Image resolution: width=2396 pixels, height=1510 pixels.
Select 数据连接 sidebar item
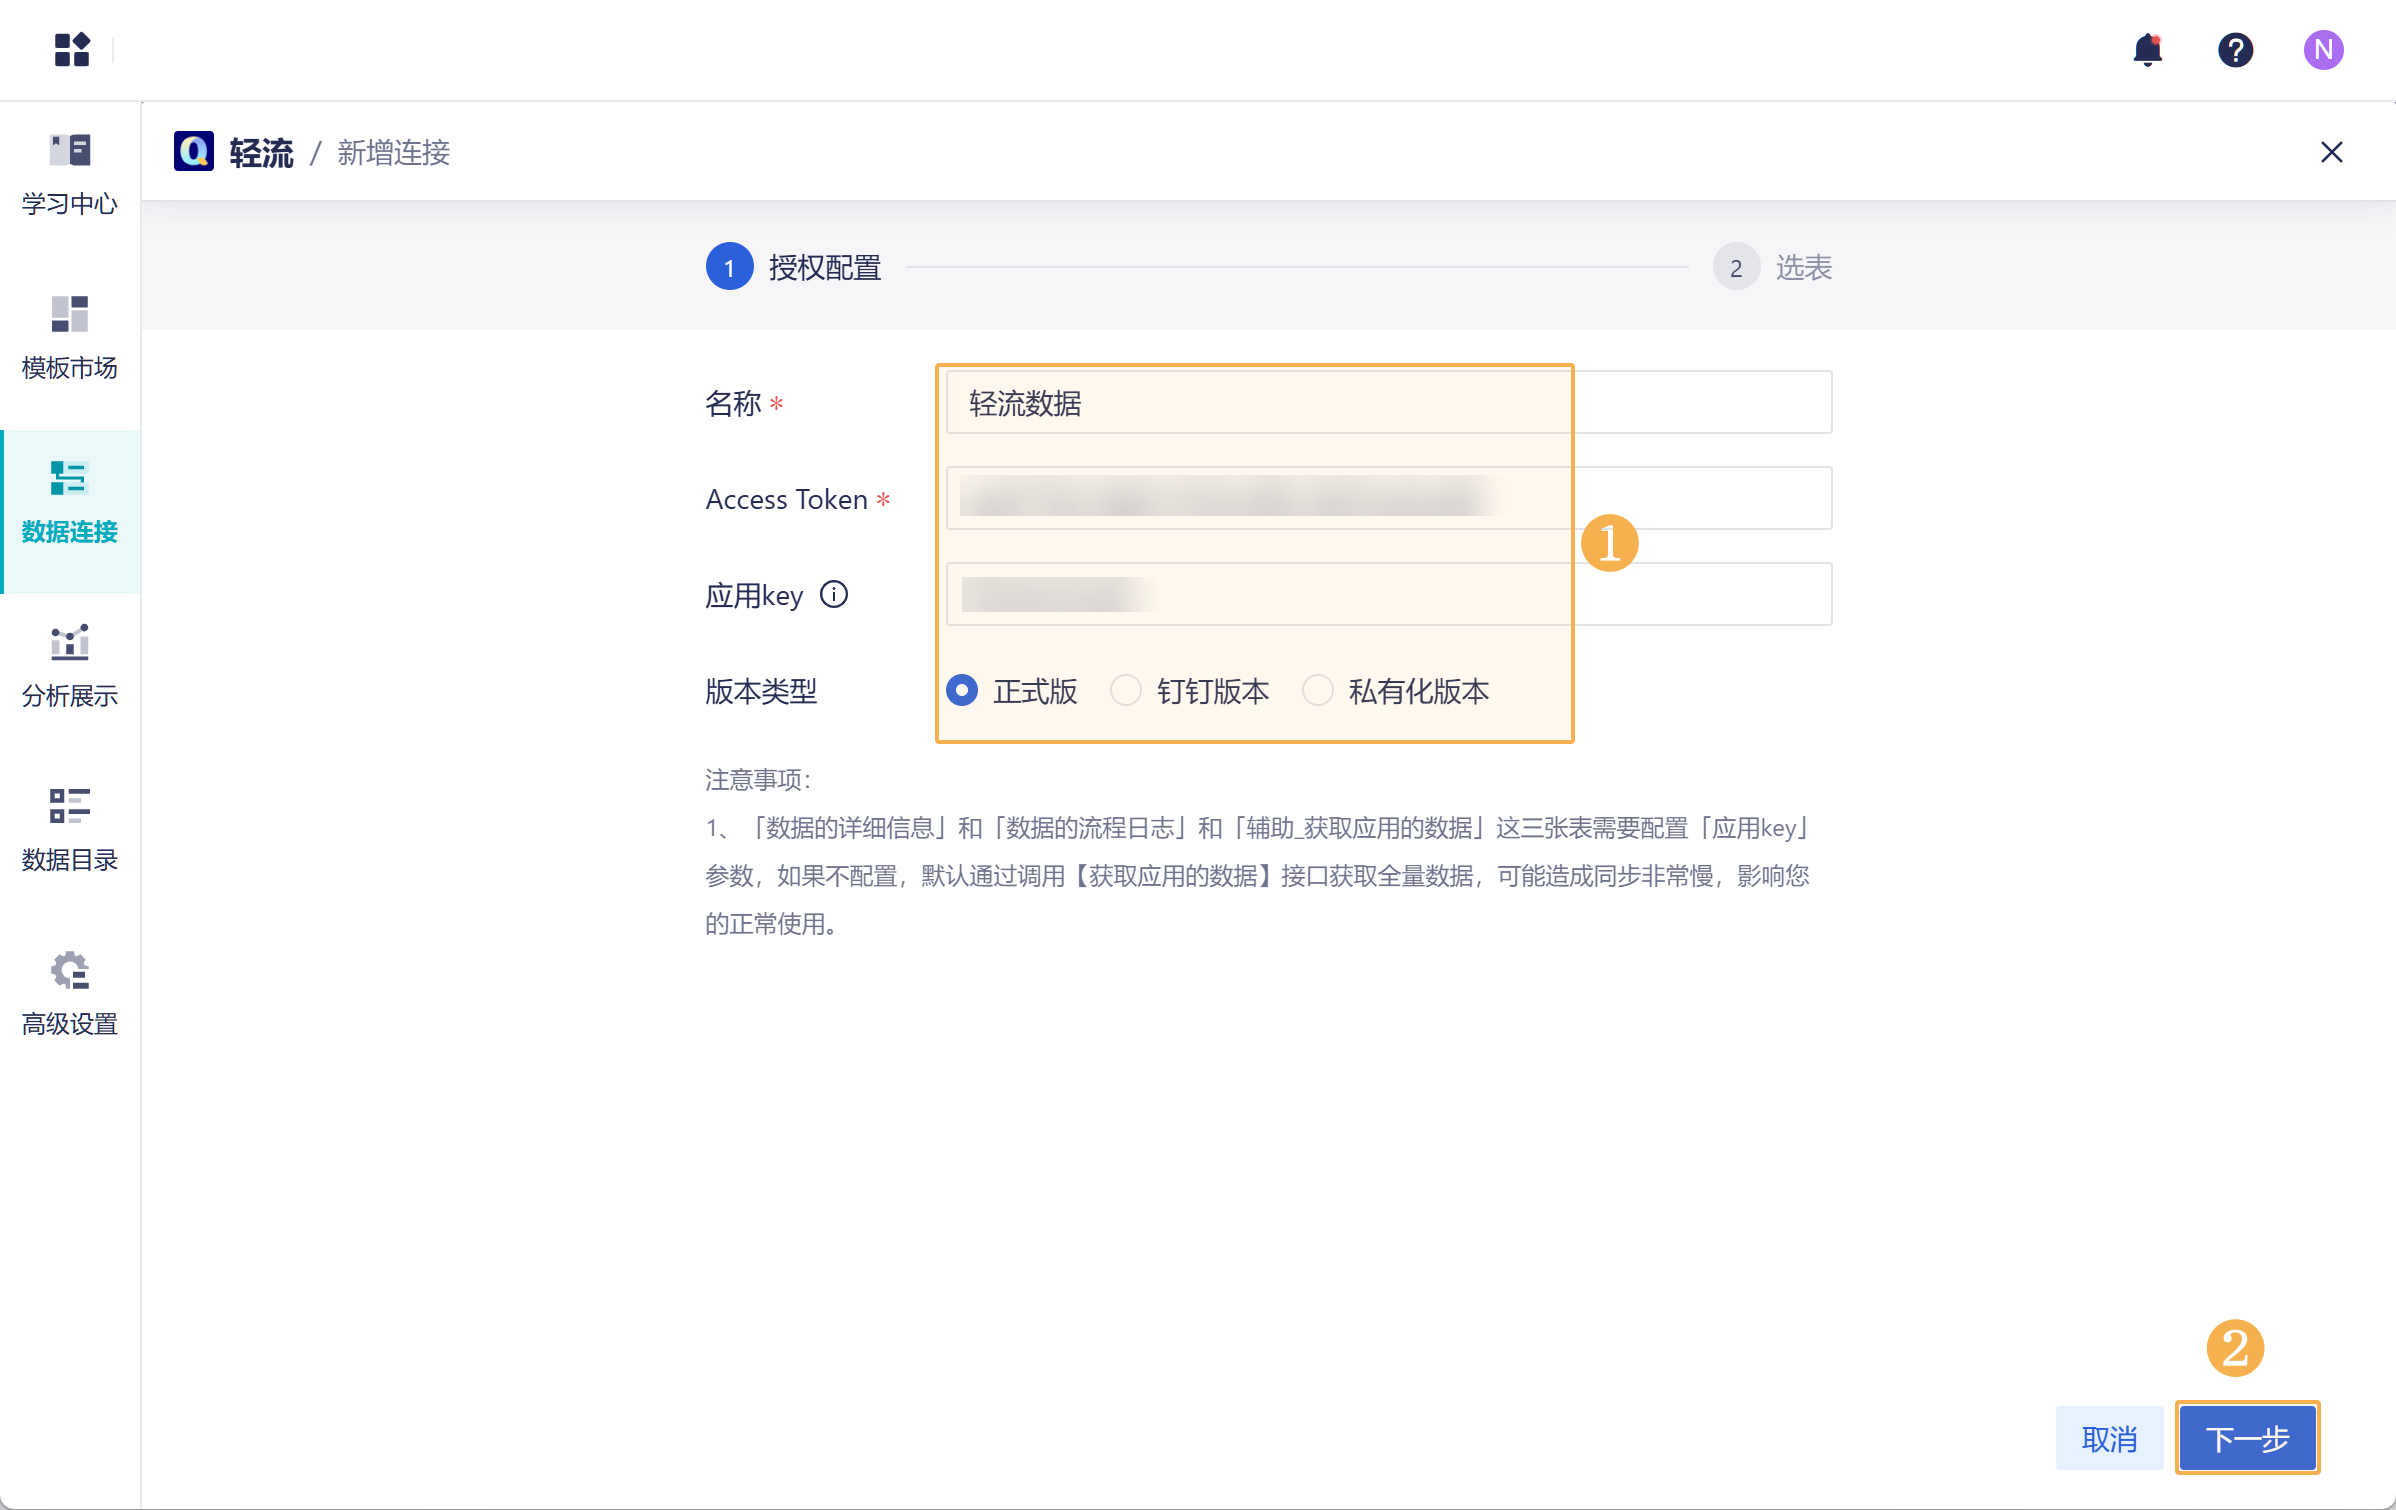(69, 503)
